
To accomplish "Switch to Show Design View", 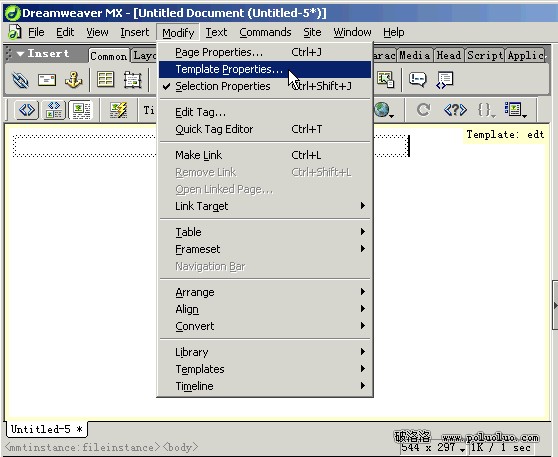I will 81,110.
